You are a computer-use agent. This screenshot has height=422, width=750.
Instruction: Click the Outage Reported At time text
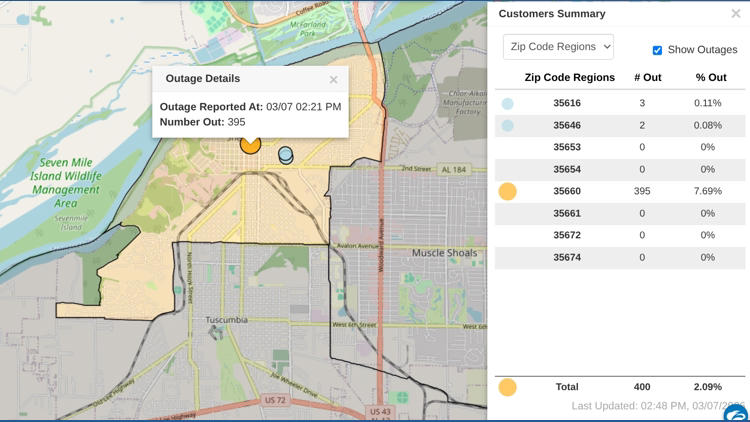click(250, 107)
